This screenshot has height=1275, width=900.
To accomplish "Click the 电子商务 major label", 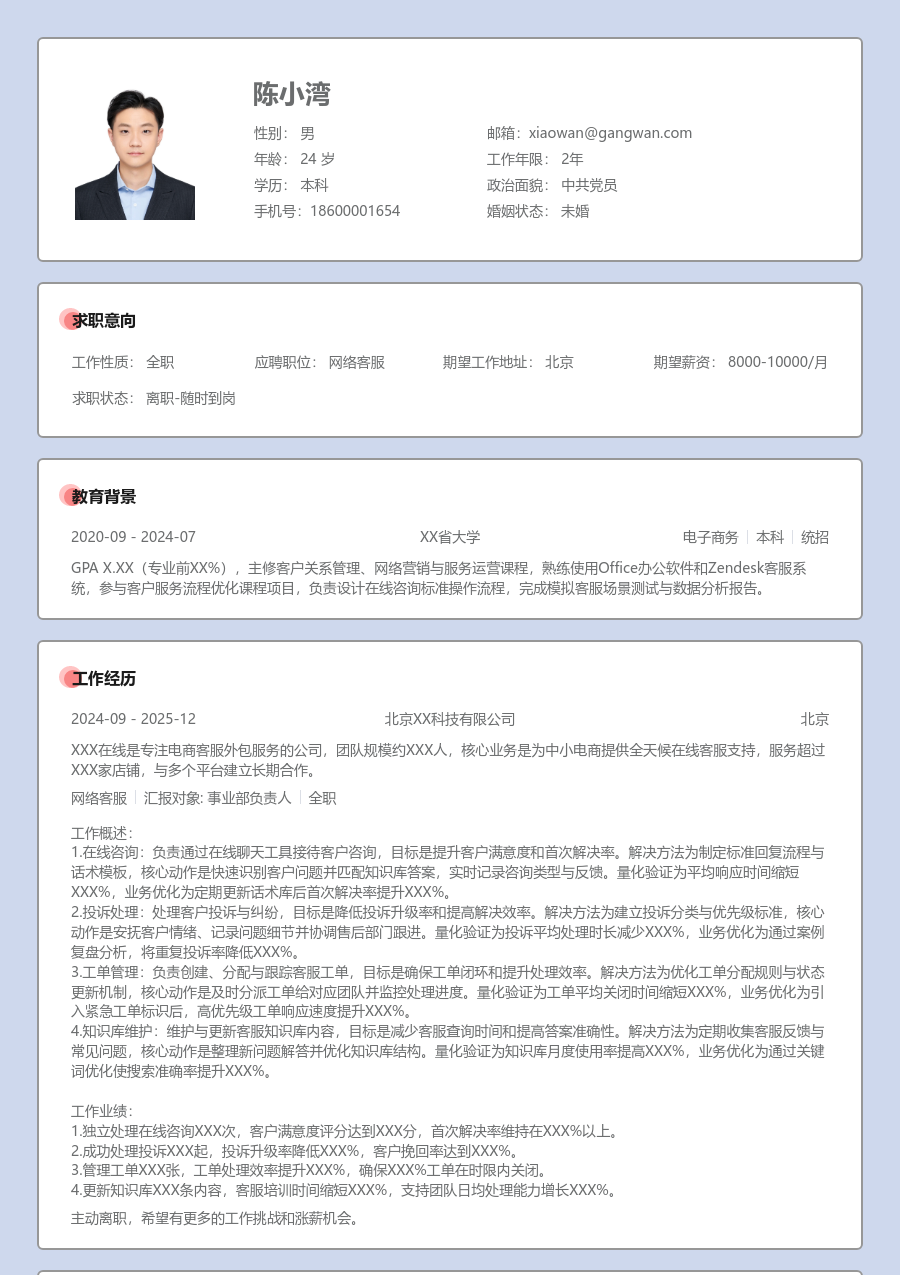I will pyautogui.click(x=710, y=537).
